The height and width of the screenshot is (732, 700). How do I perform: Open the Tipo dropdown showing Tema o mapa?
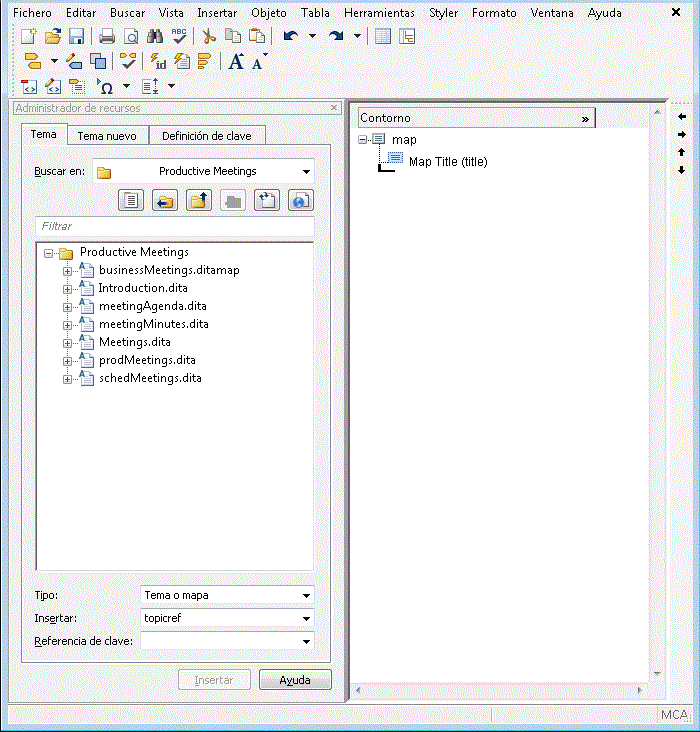(306, 596)
